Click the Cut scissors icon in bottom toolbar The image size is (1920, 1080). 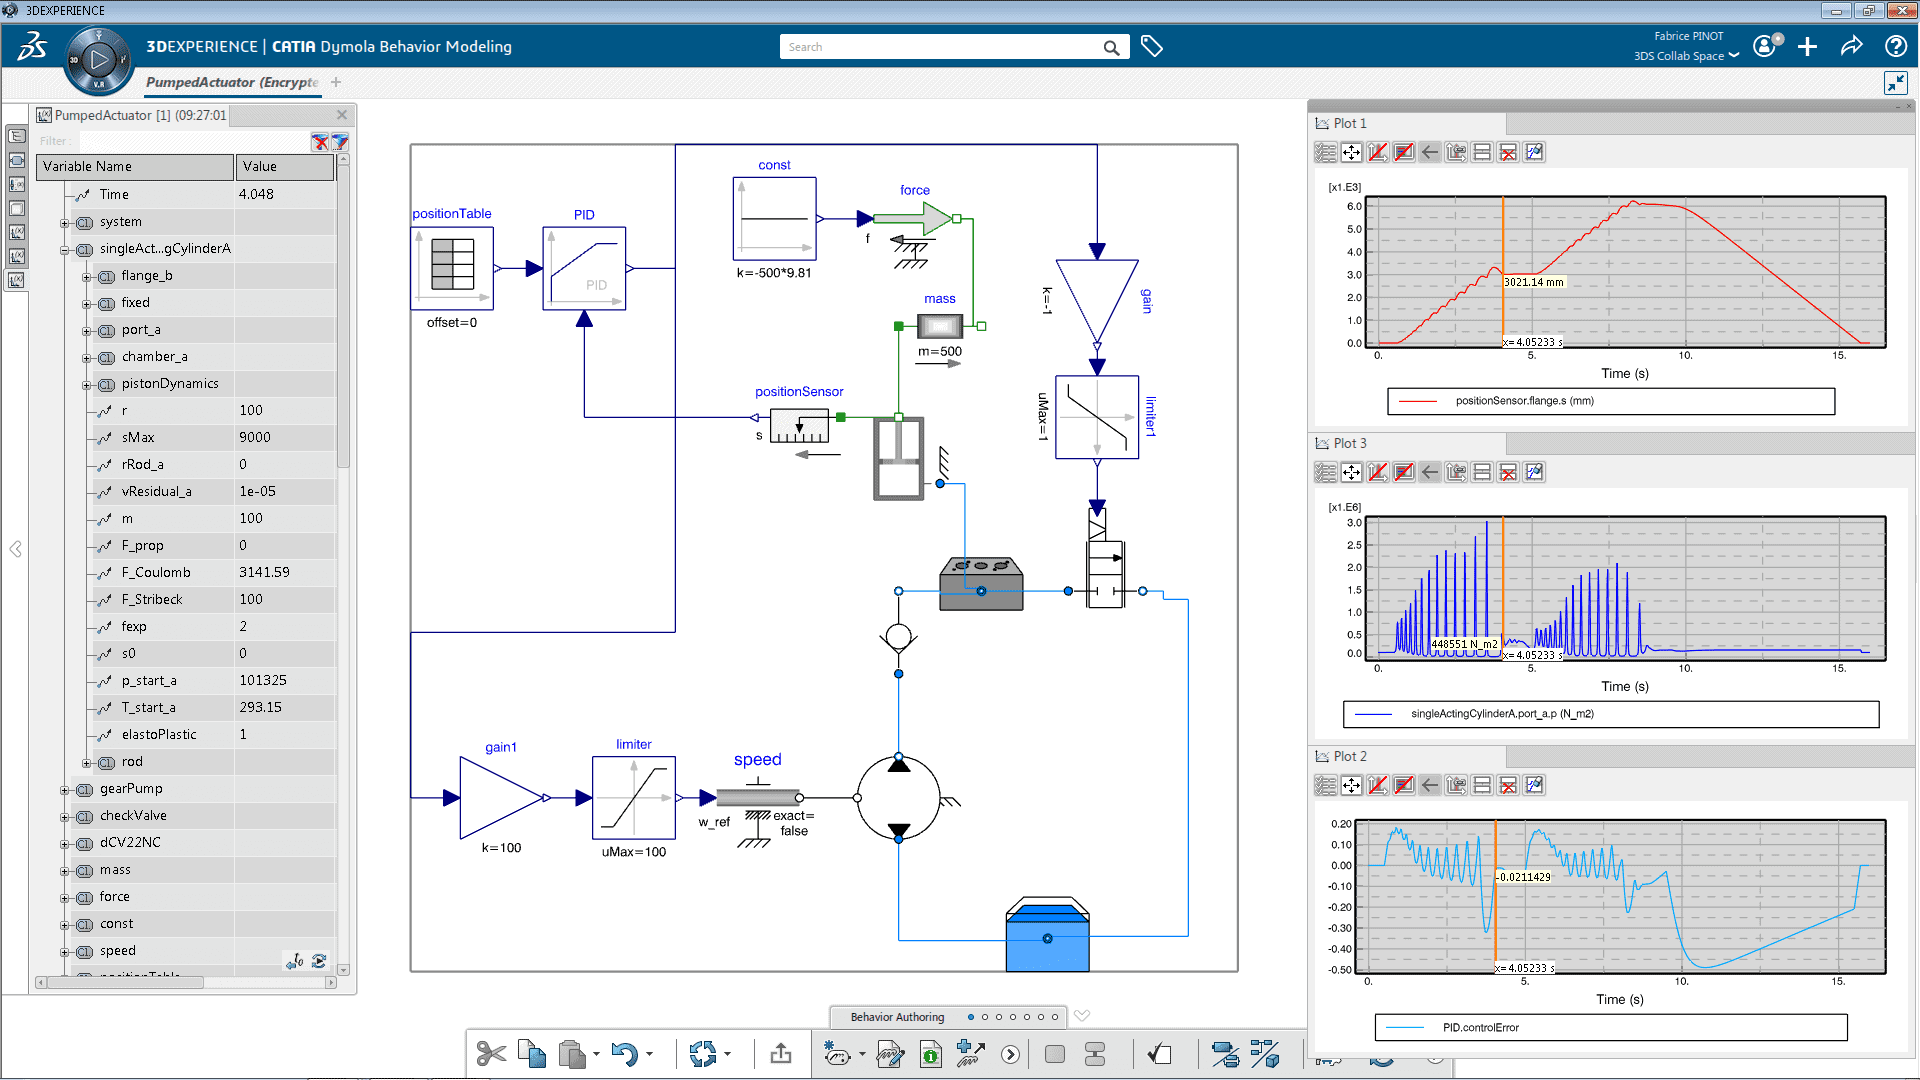pyautogui.click(x=490, y=1054)
